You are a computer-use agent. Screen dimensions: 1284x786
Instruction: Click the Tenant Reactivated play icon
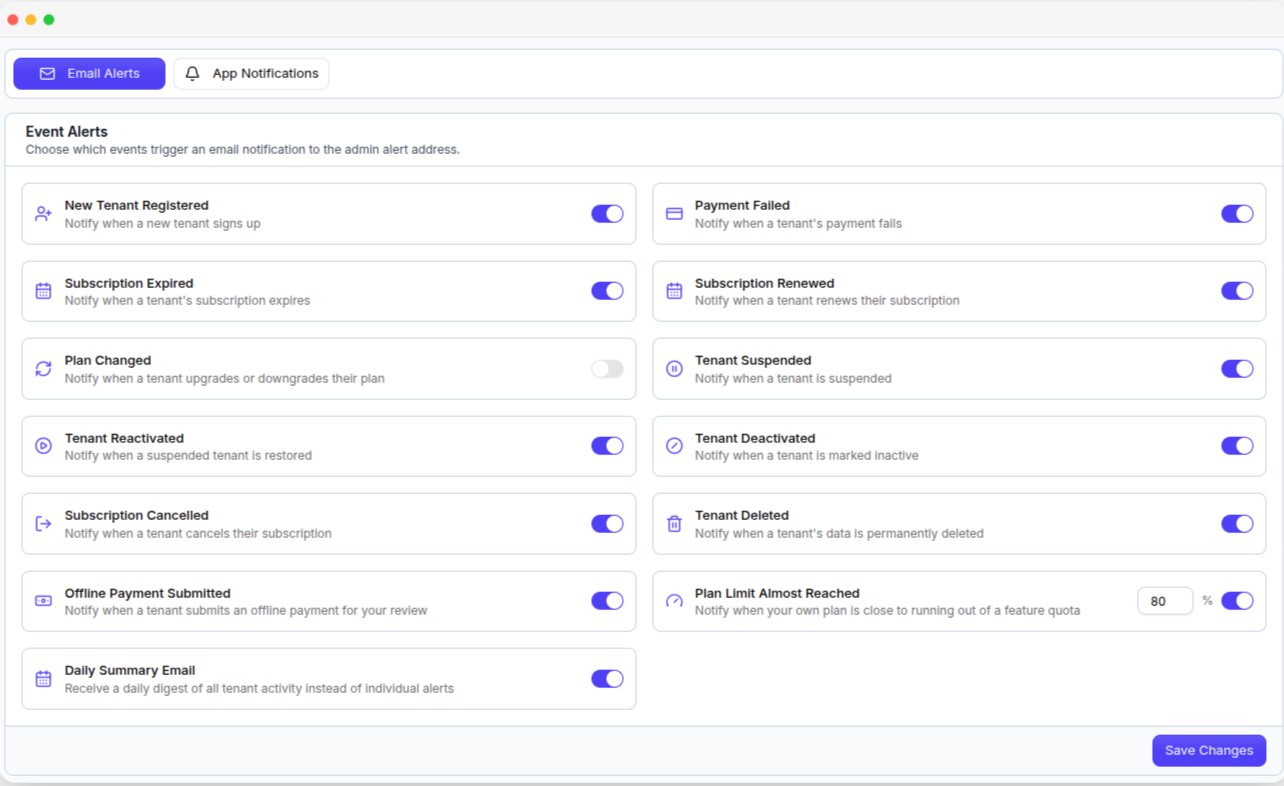[43, 446]
